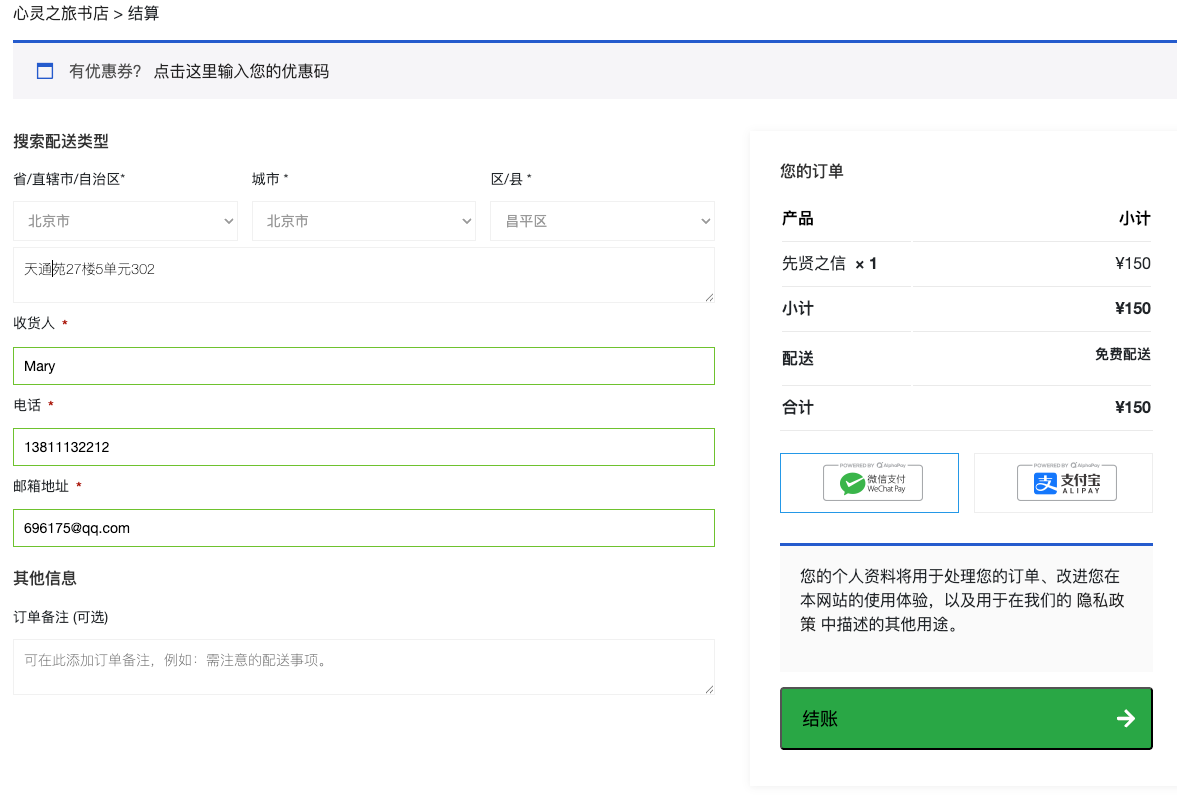Select WeChat Pay payment option
Image resolution: width=1177 pixels, height=806 pixels.
coord(868,483)
